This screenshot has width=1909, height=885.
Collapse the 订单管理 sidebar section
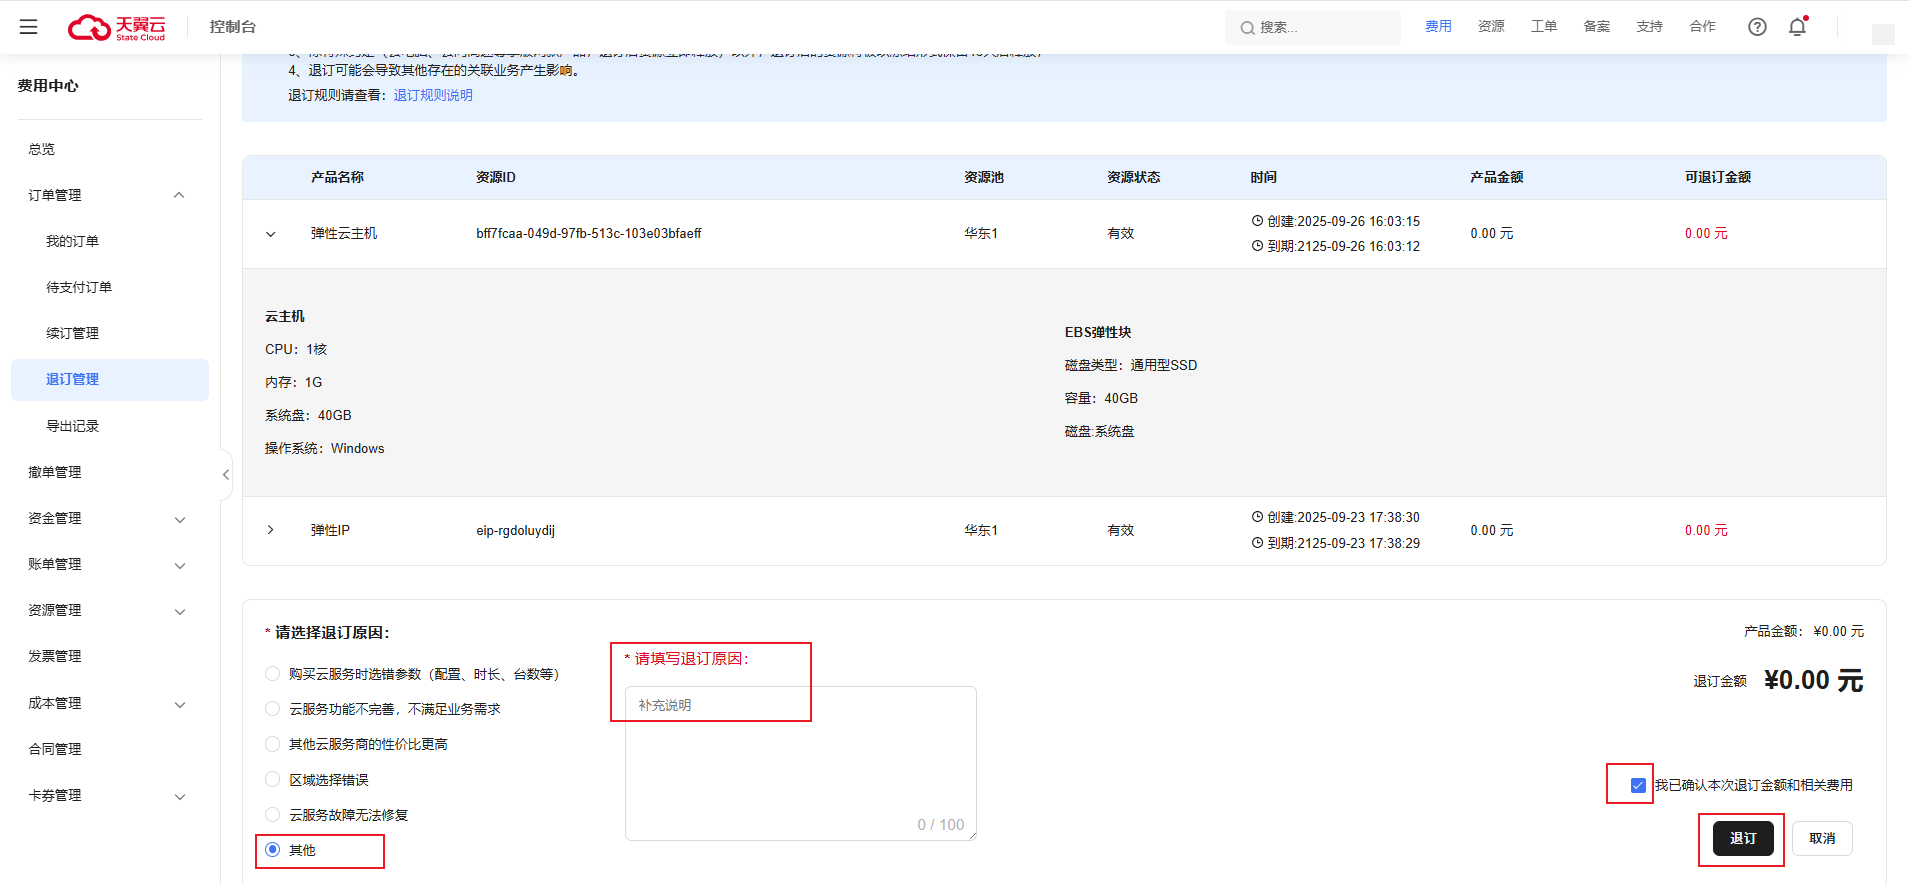[179, 195]
